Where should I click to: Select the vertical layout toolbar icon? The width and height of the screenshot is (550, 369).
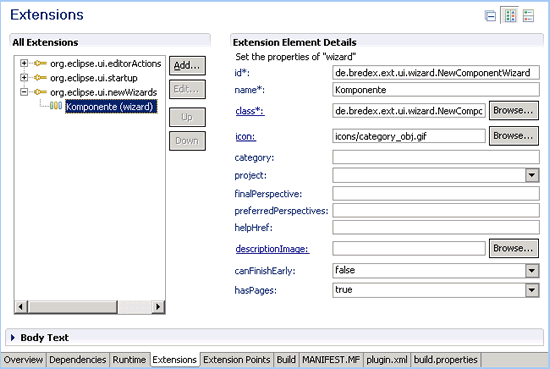tap(528, 16)
